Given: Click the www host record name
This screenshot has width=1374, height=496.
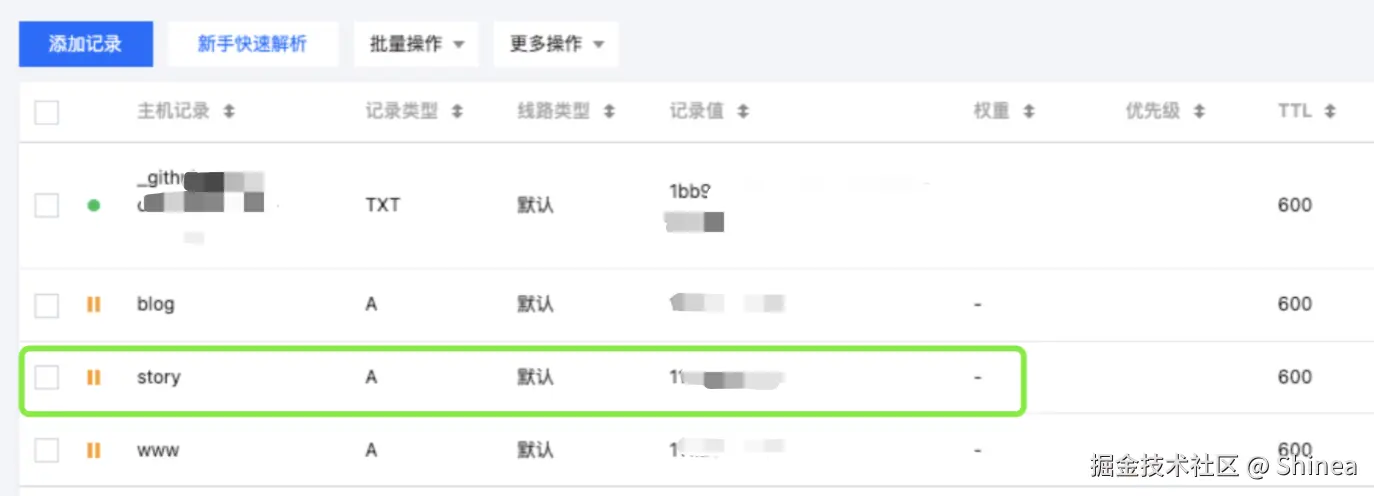Looking at the screenshot, I should pos(158,451).
